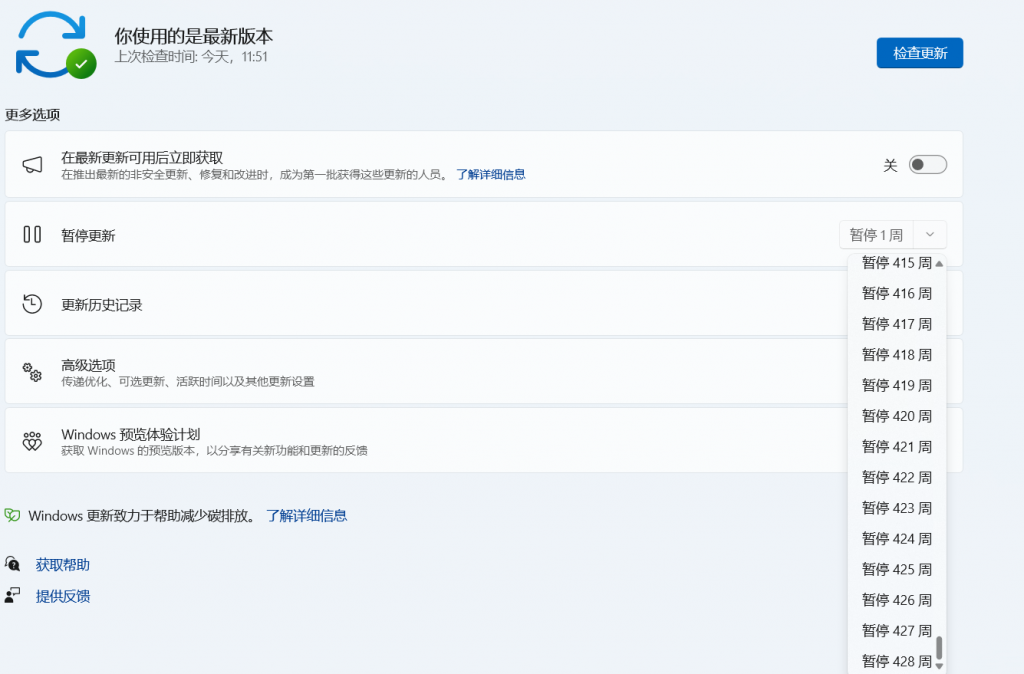Screen dimensions: 1024x674
Task: Click the 暂停 1 周 pause button
Action: (876, 235)
